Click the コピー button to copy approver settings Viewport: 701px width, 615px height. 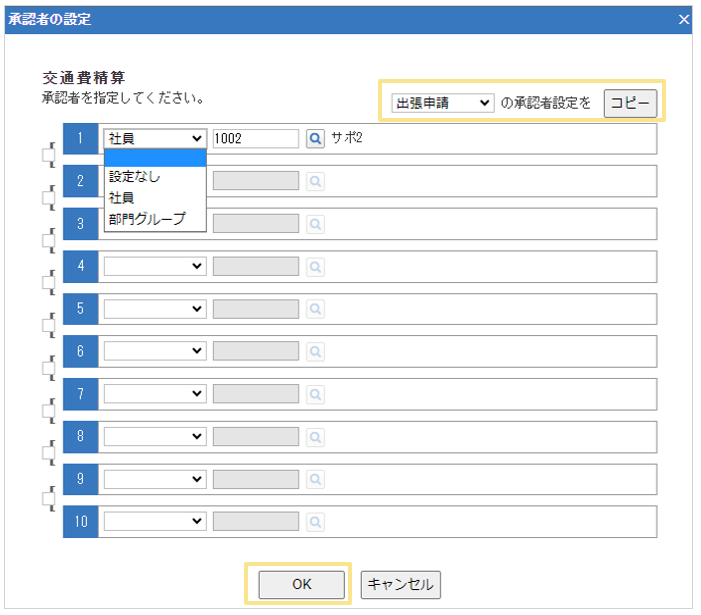630,103
